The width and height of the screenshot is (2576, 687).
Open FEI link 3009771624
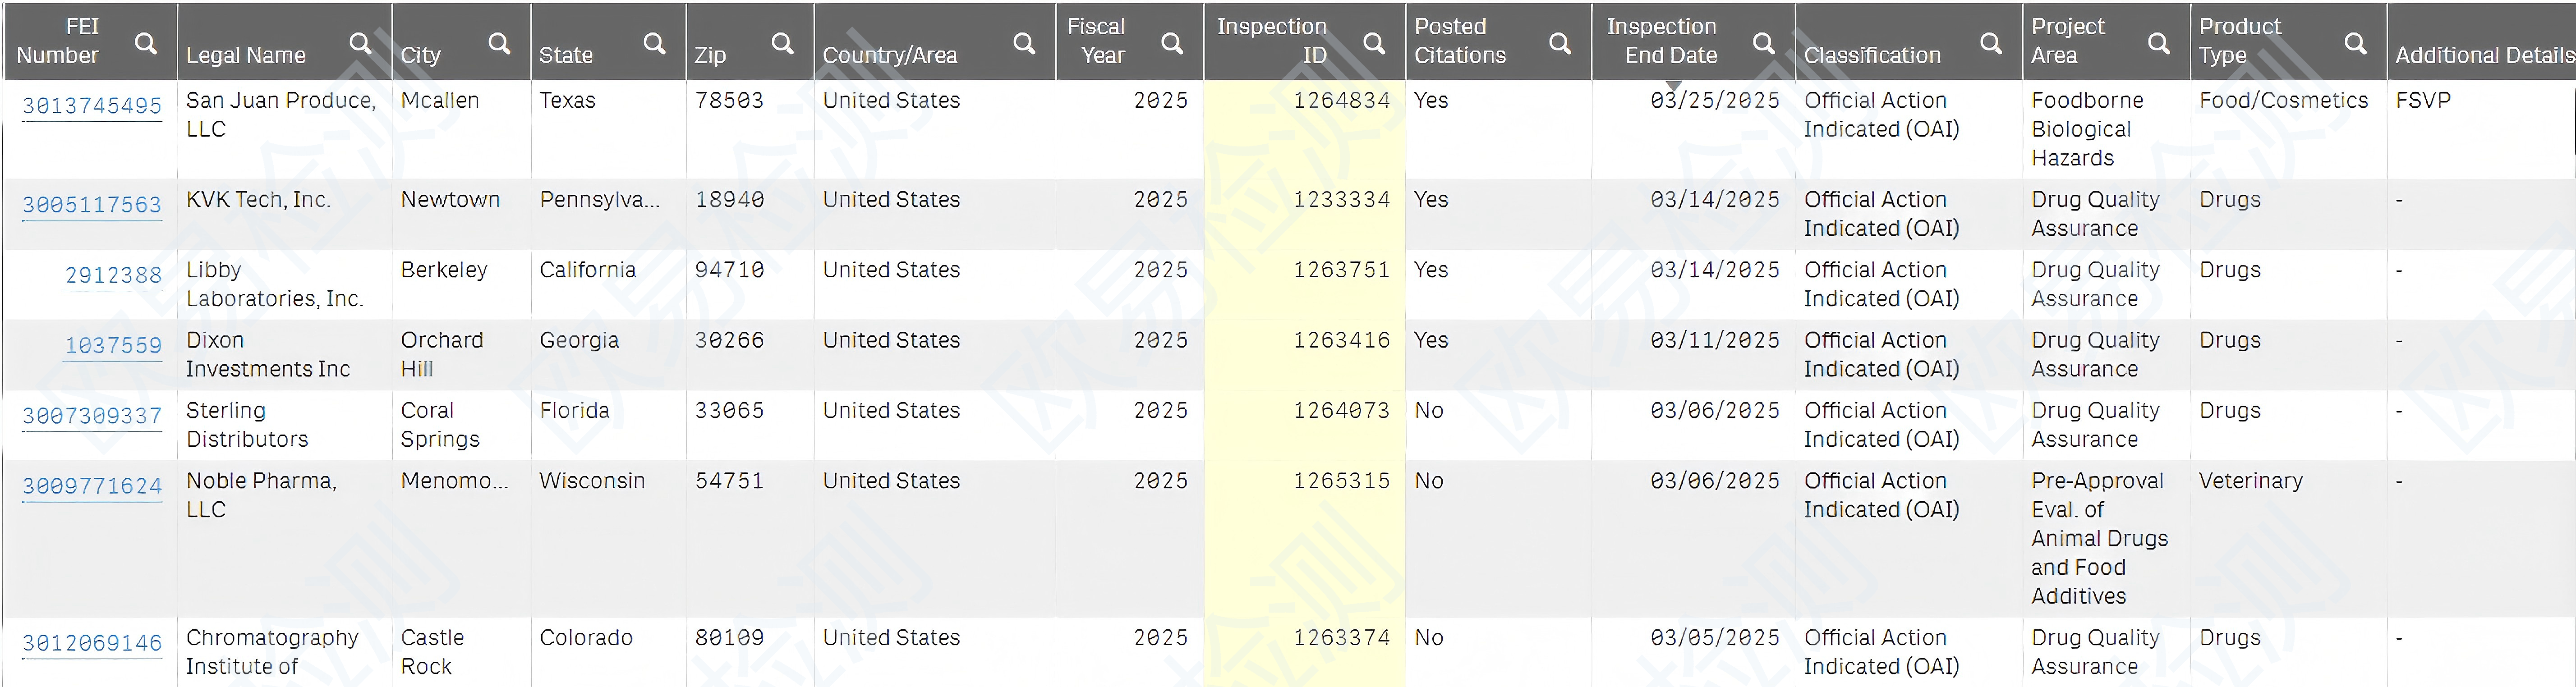[92, 486]
